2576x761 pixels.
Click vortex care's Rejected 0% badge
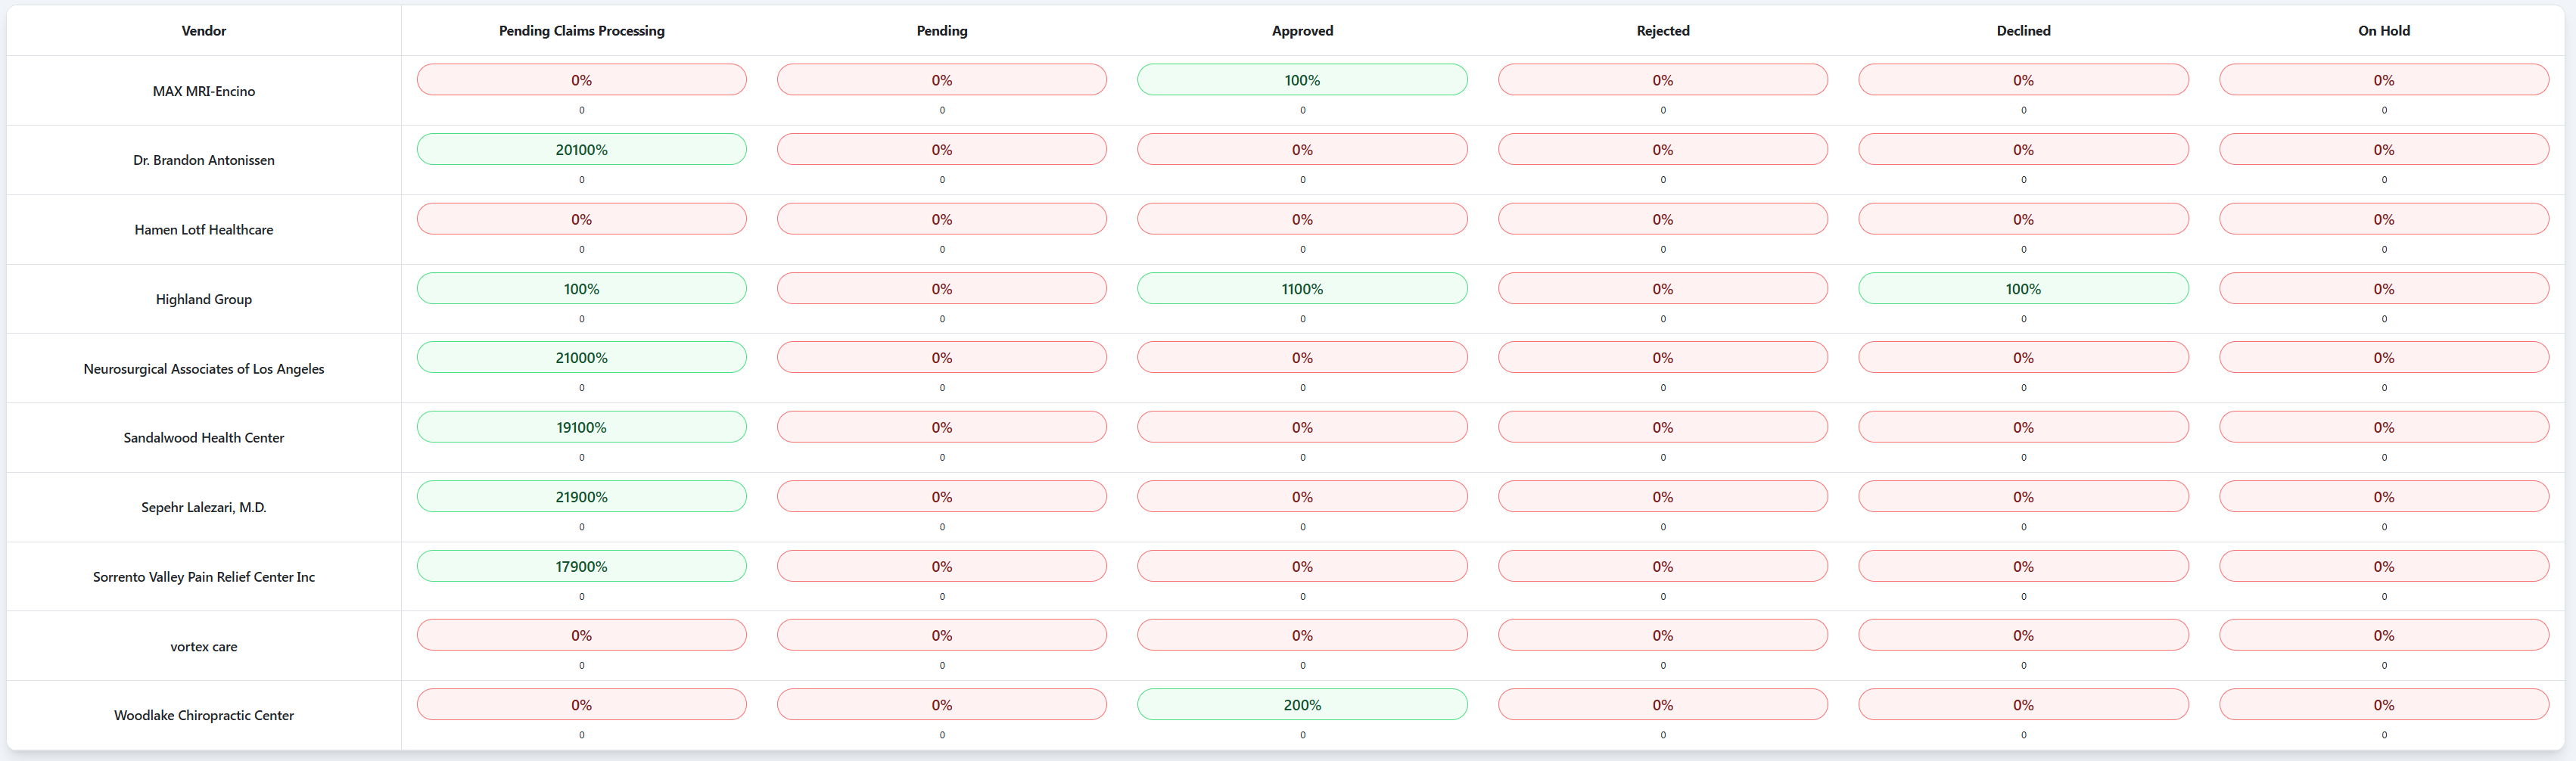1662,634
